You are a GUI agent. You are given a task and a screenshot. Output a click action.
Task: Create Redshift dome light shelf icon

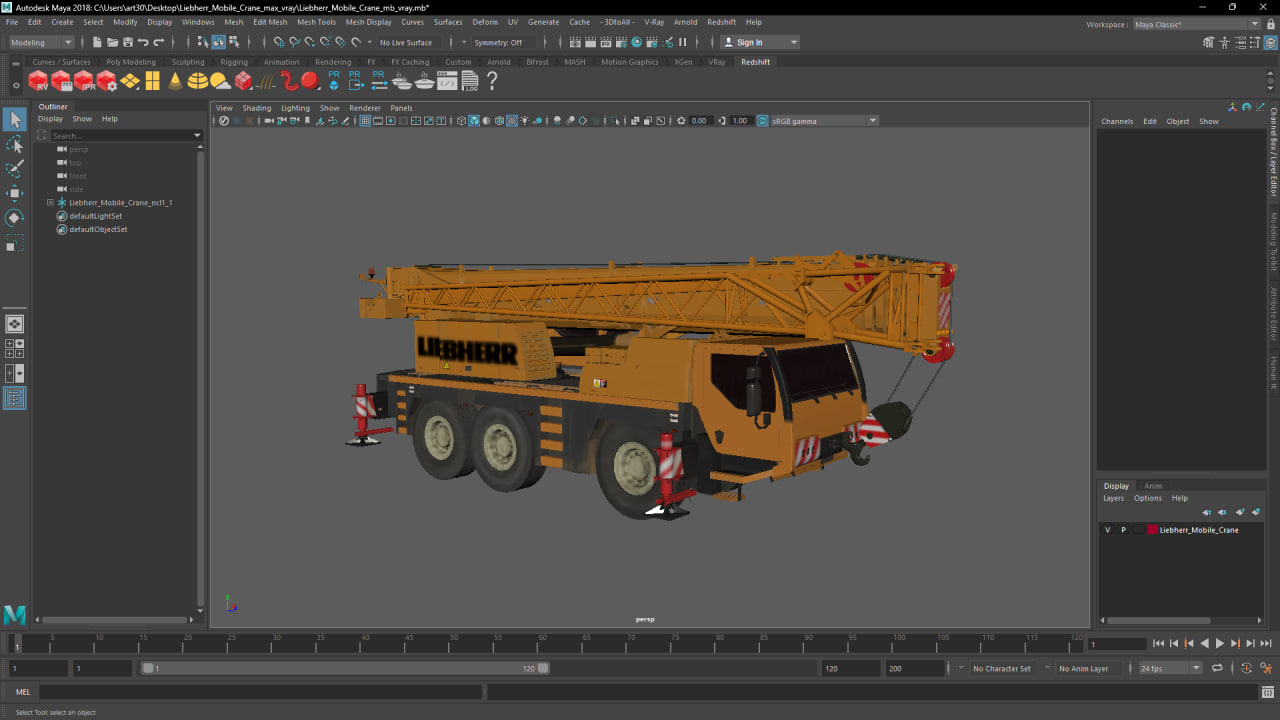pos(198,81)
